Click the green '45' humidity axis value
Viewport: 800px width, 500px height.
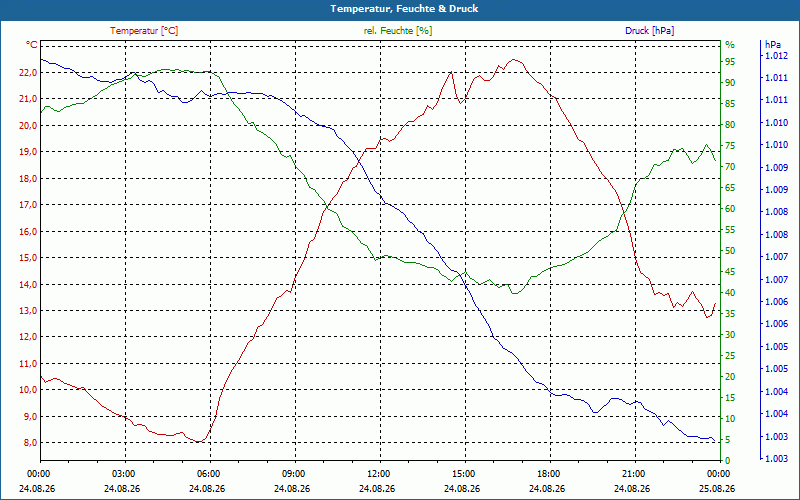730,271
